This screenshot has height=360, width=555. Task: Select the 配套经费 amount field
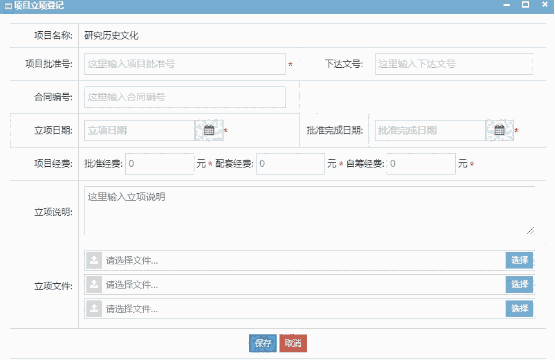click(x=290, y=164)
